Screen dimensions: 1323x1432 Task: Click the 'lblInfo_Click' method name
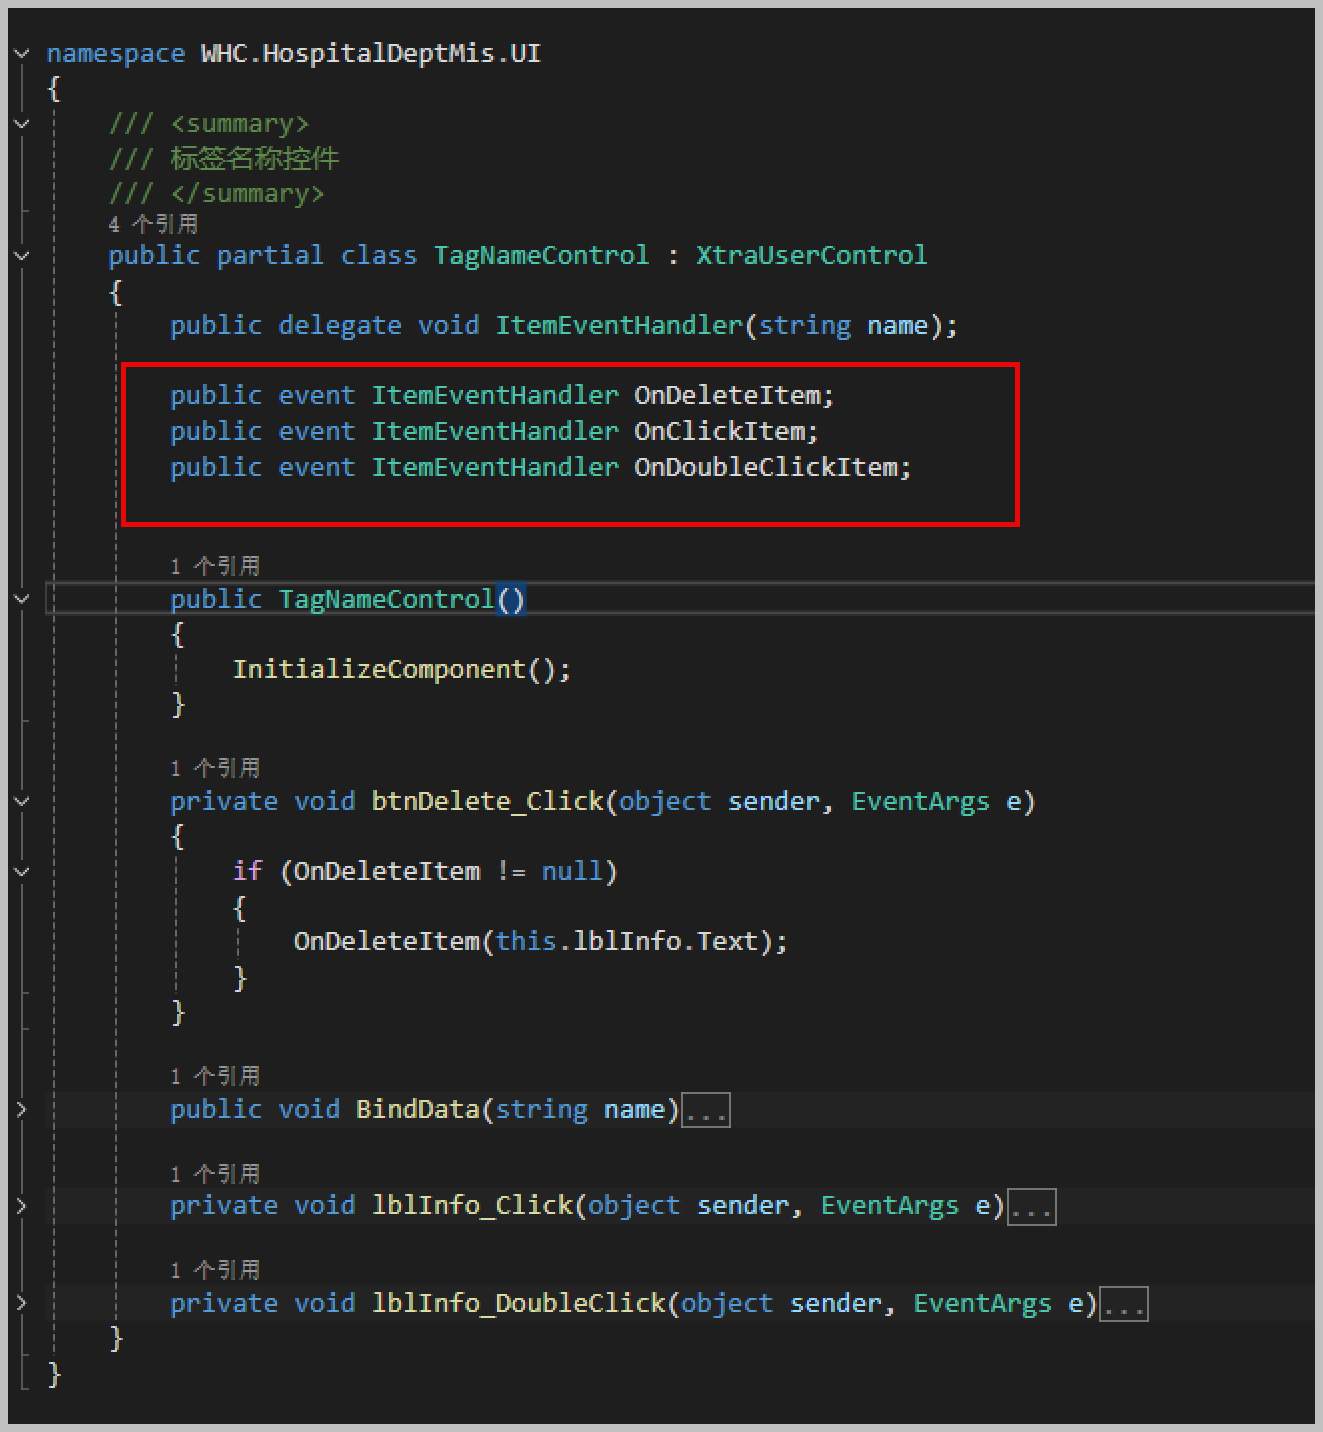click(472, 1206)
